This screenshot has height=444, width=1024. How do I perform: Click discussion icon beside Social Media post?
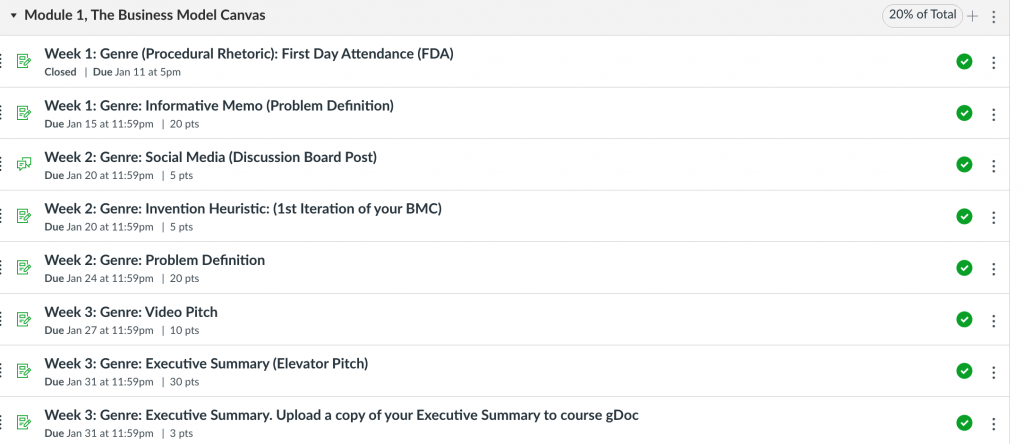(x=24, y=165)
